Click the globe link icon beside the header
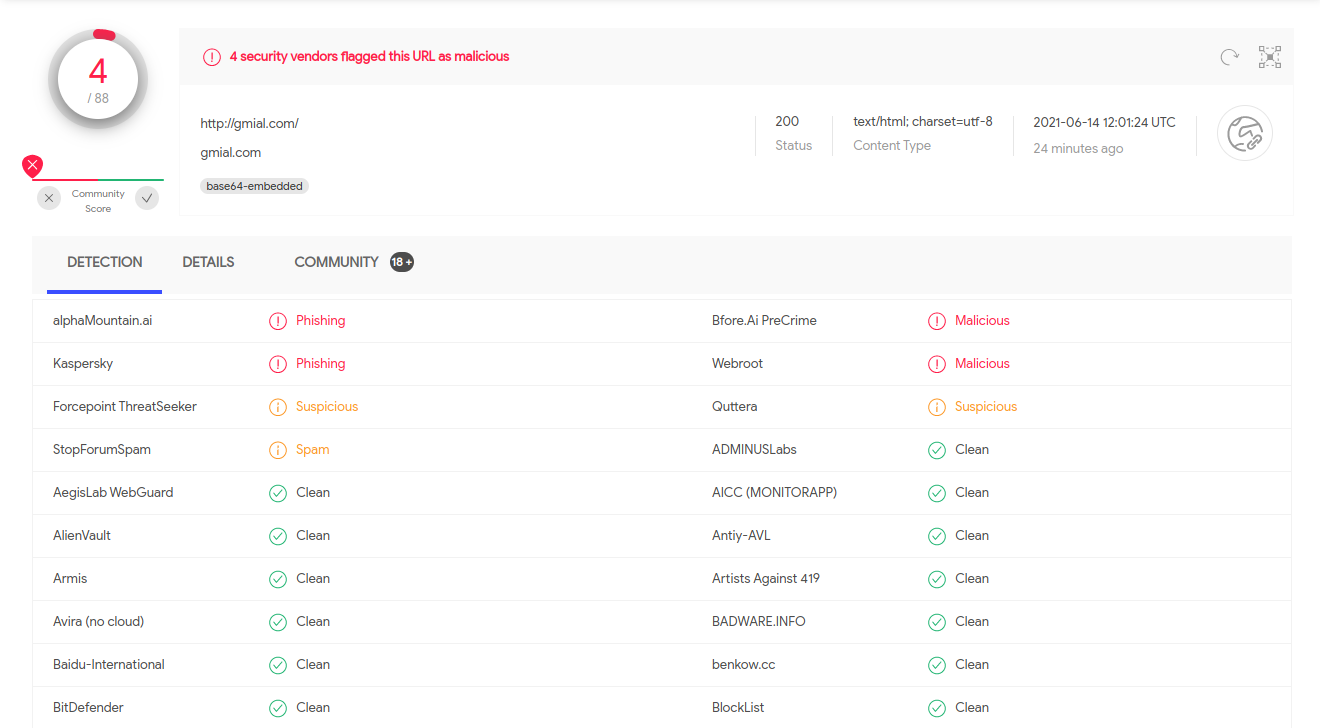This screenshot has height=728, width=1320. [1244, 133]
